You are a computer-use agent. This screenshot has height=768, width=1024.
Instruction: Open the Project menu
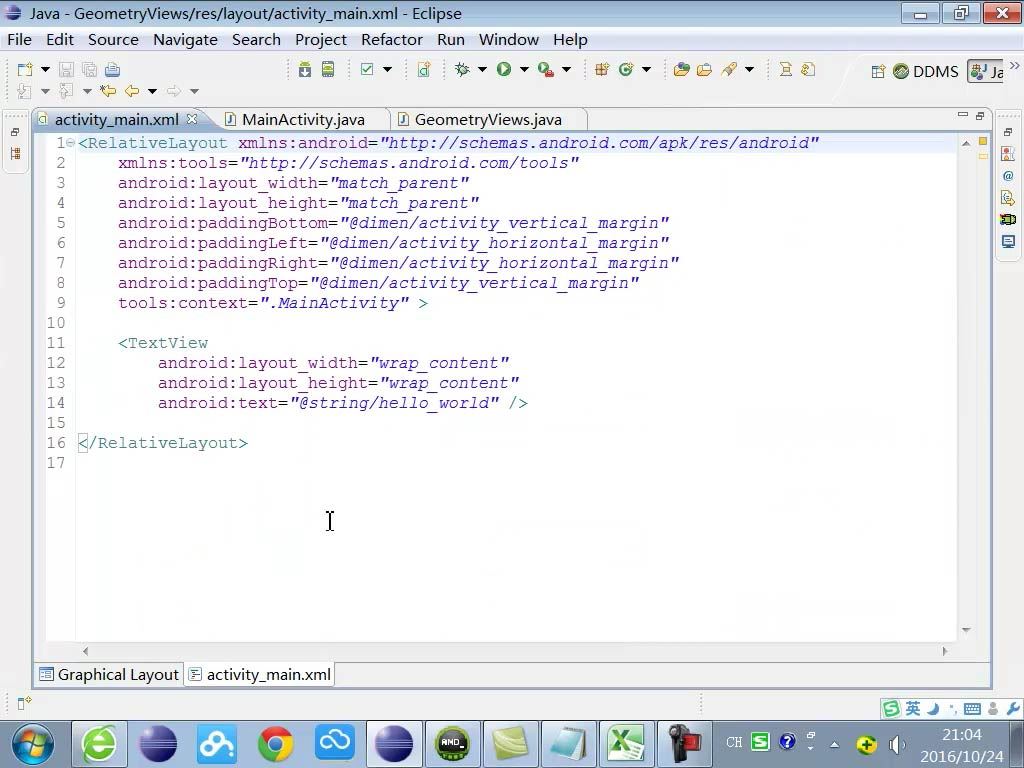(x=321, y=40)
